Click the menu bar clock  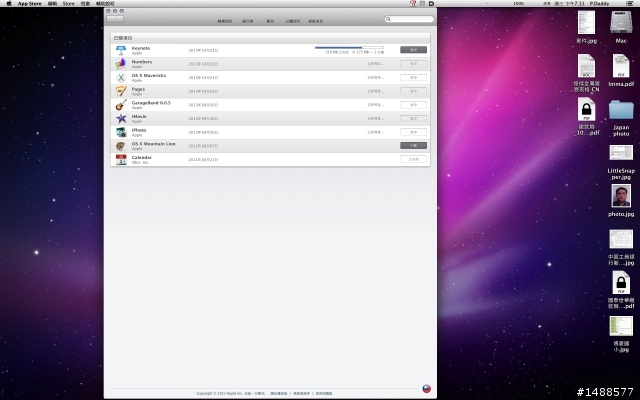pyautogui.click(x=569, y=3)
